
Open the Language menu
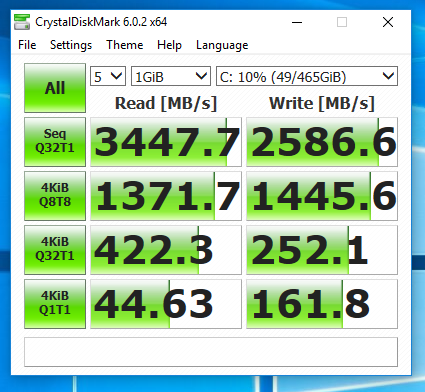pos(222,45)
